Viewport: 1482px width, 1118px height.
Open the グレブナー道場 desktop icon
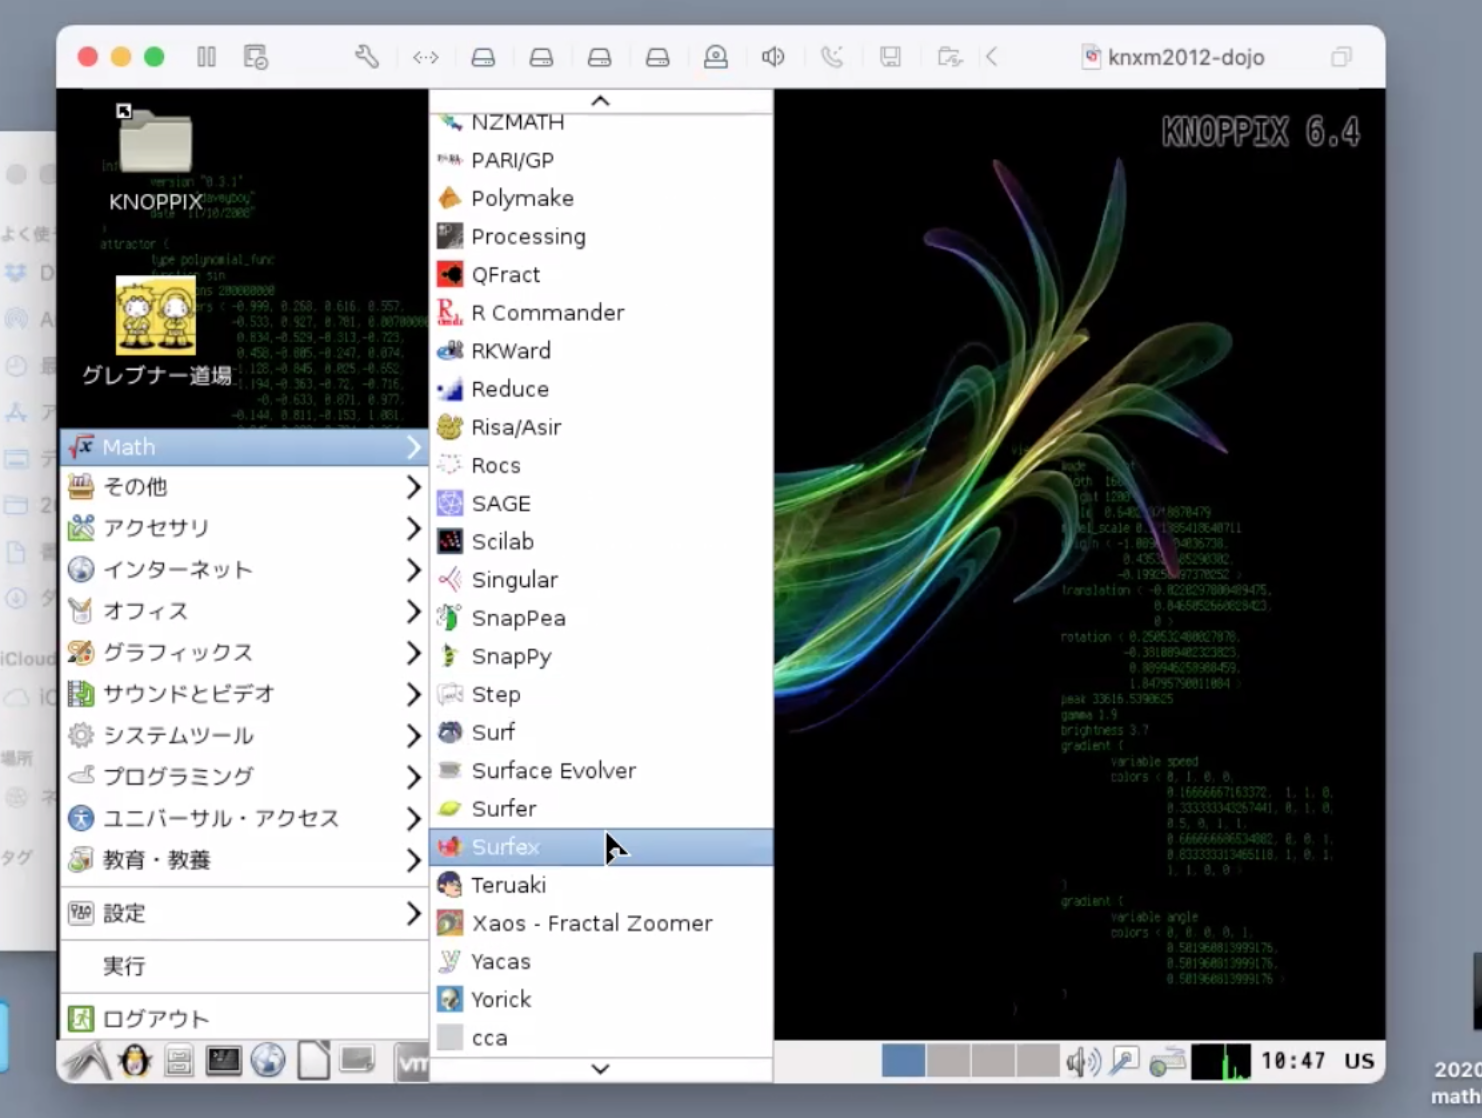click(156, 316)
